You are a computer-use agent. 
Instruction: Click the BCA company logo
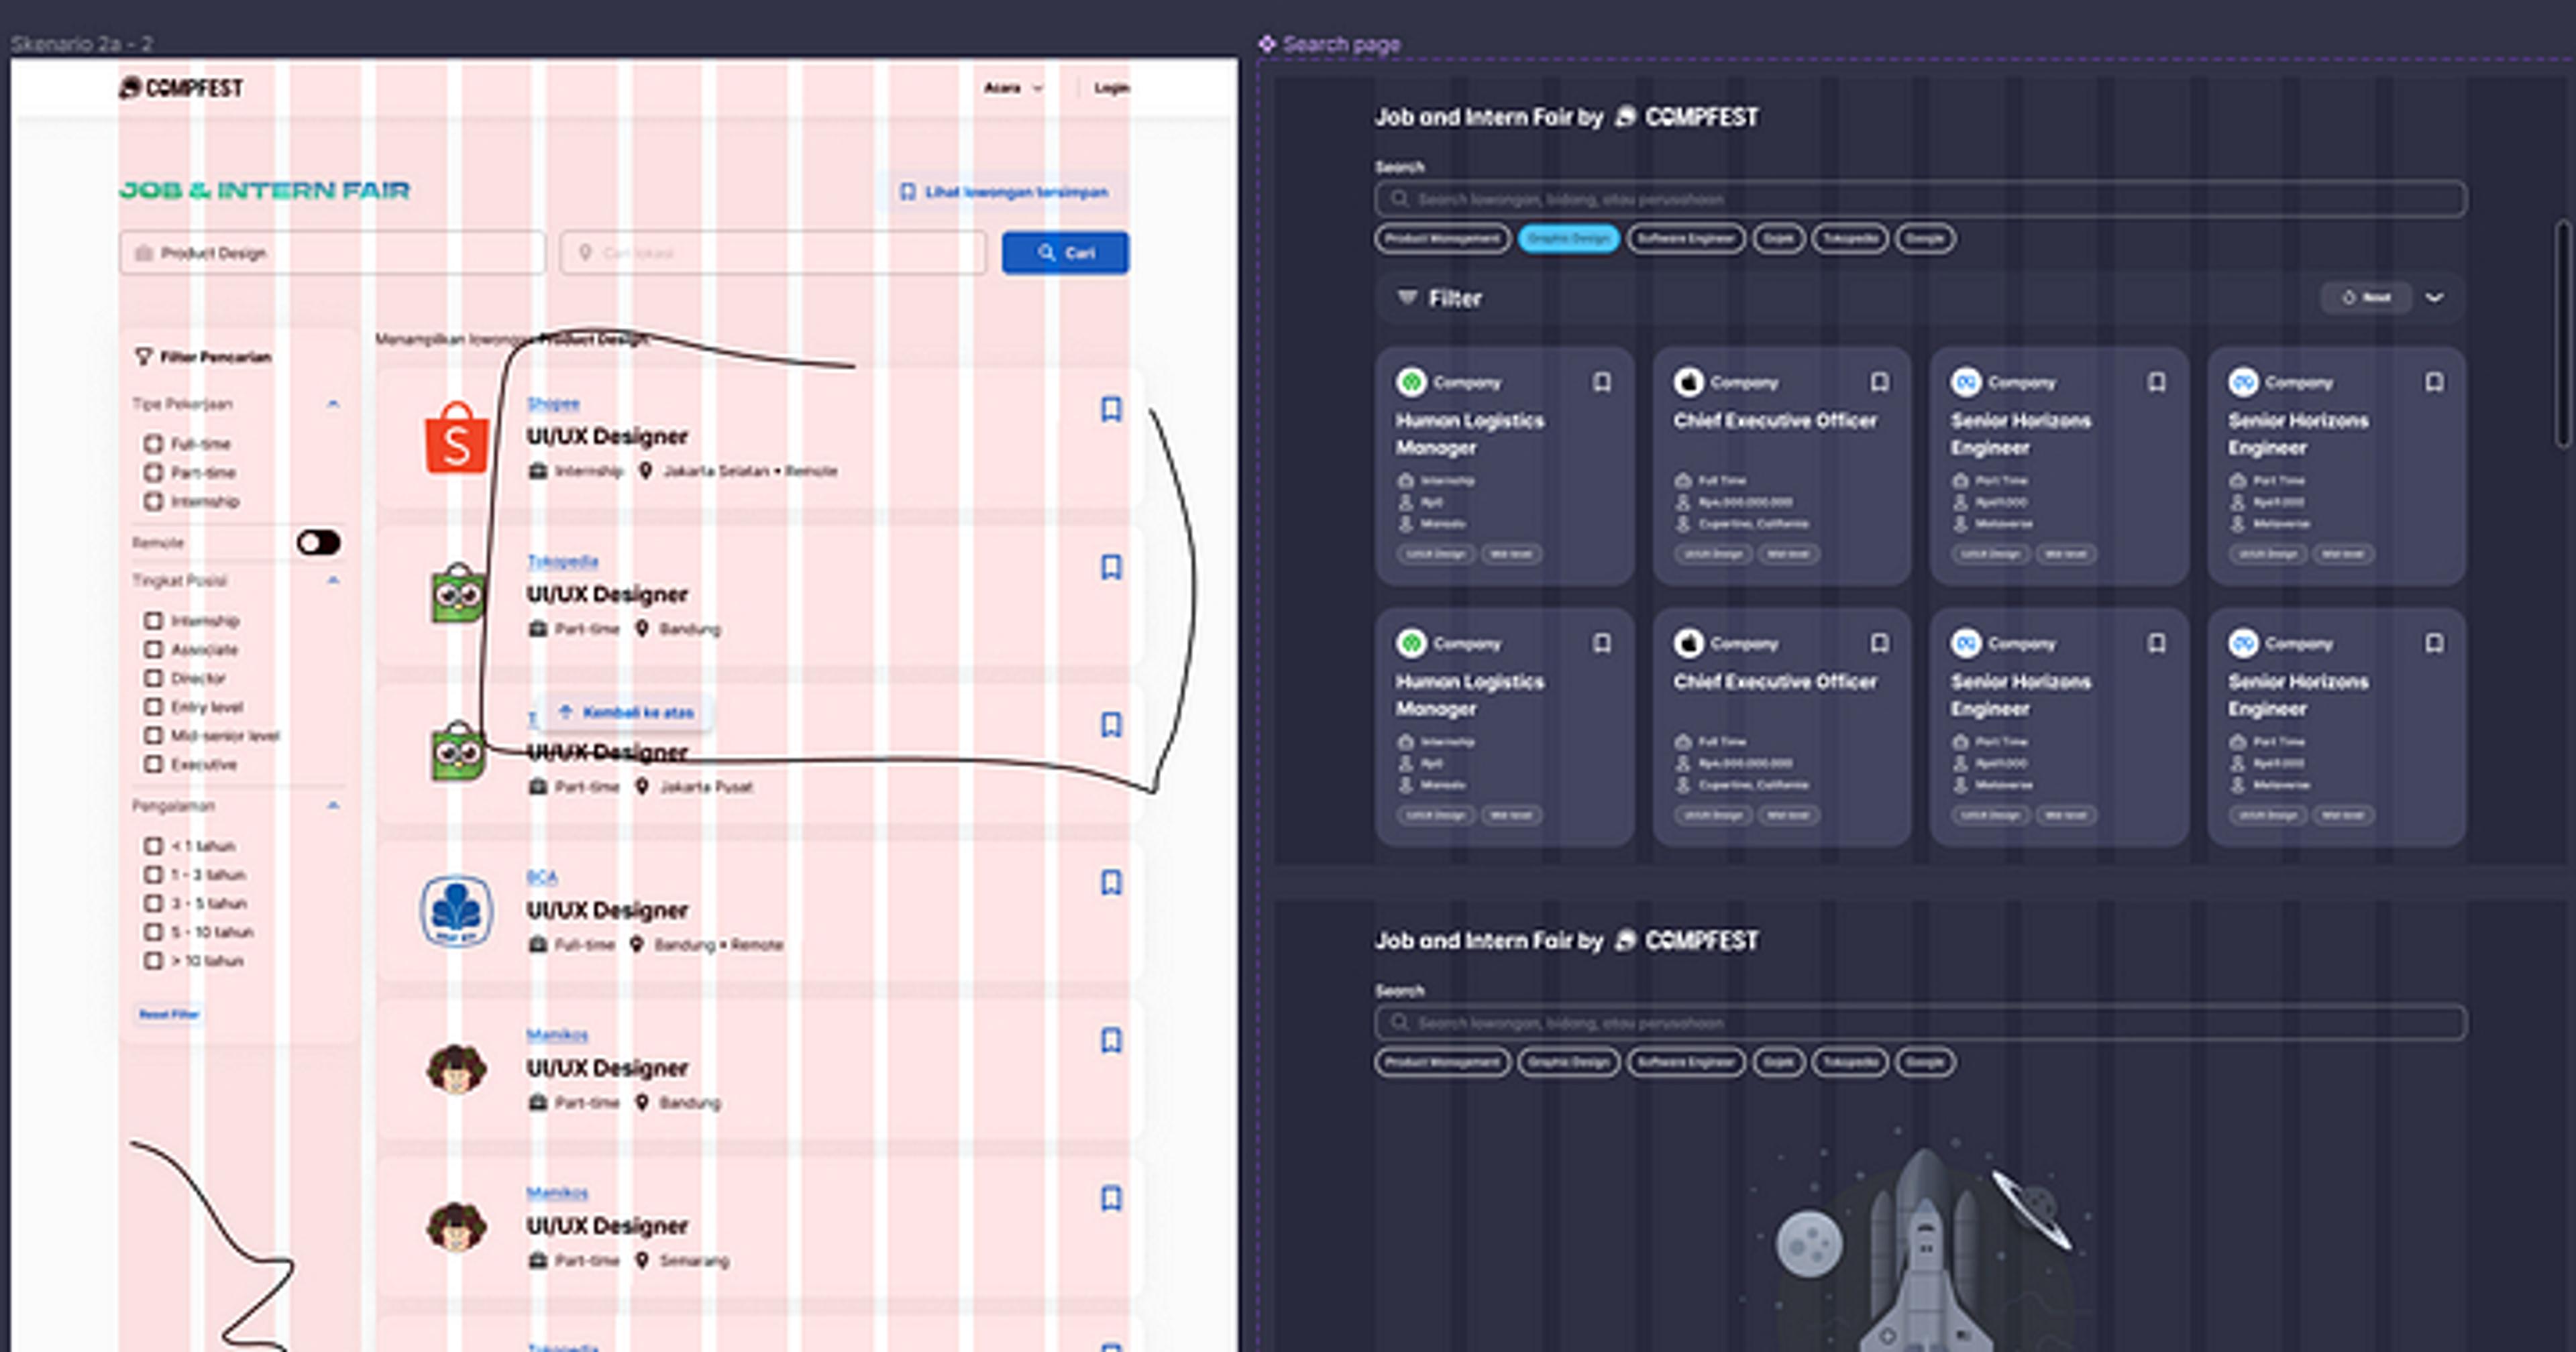click(x=456, y=911)
